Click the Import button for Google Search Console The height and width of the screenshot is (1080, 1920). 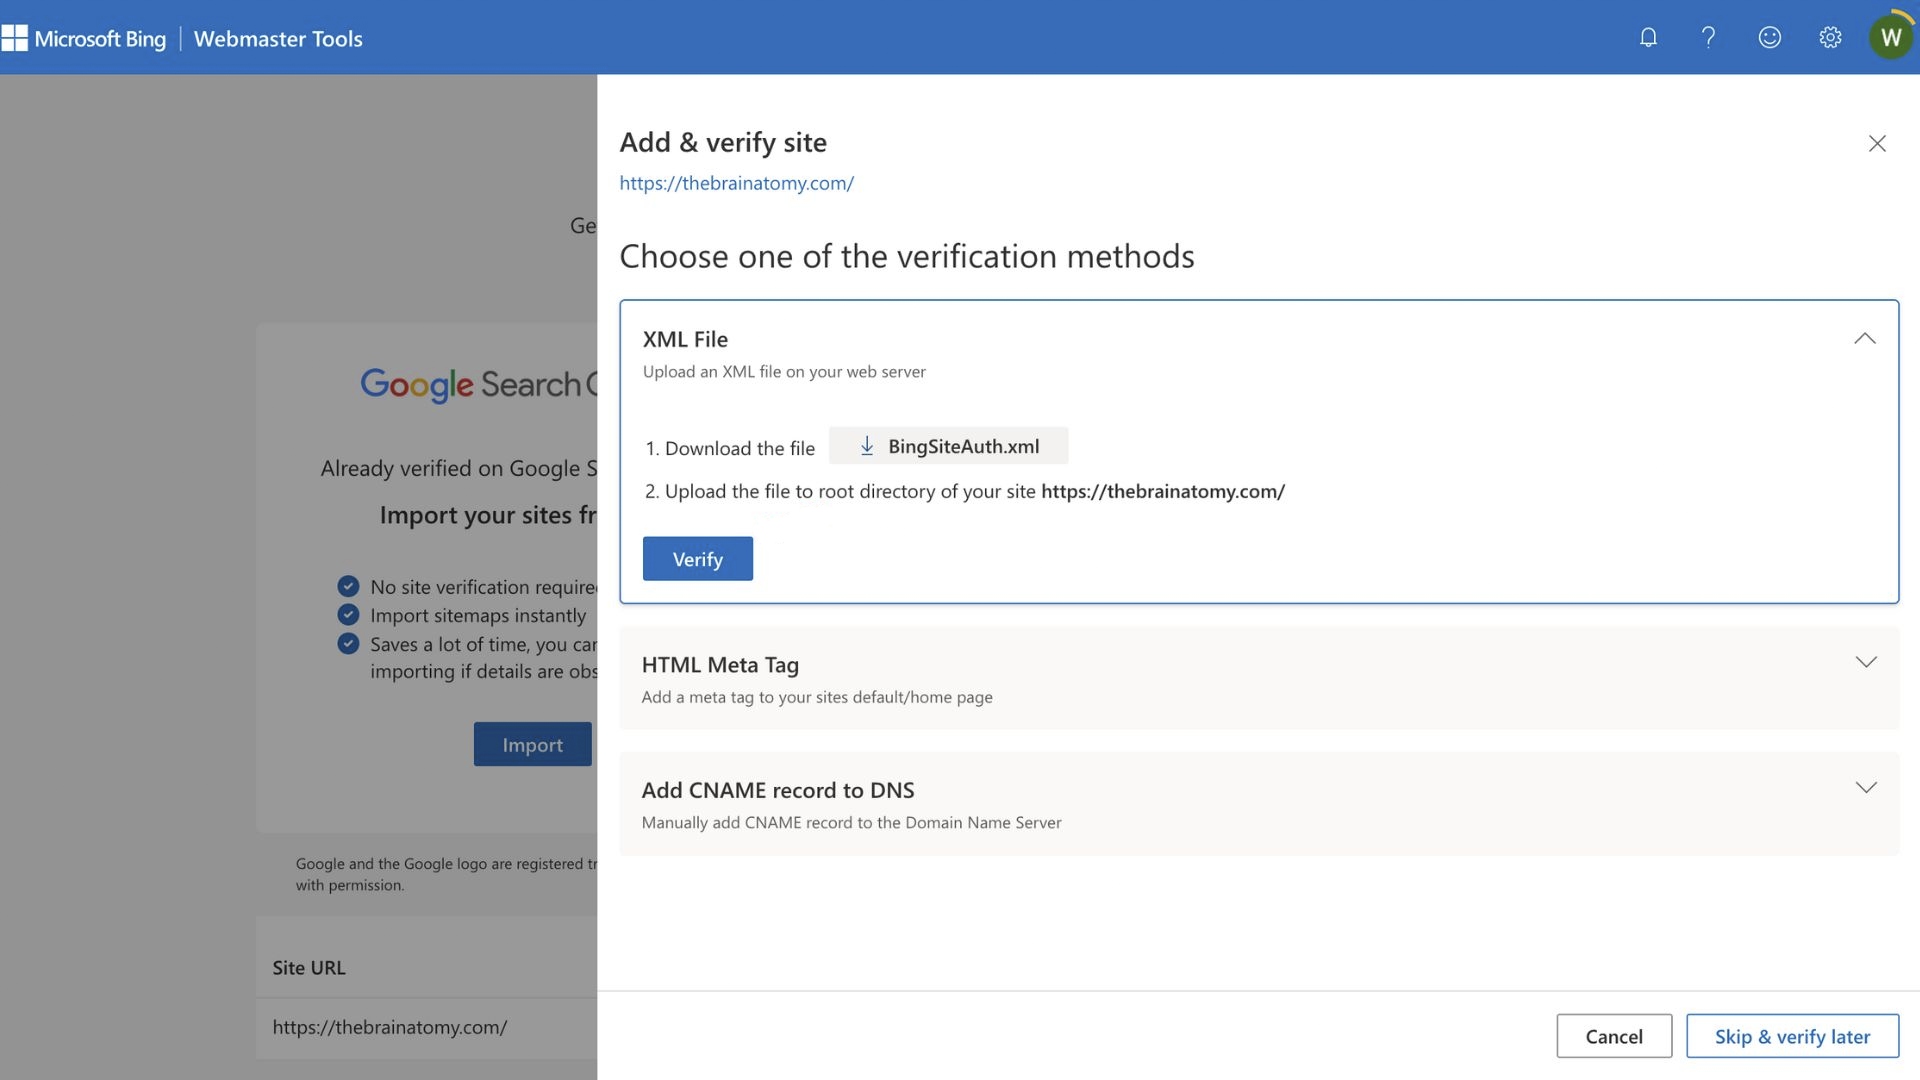[532, 745]
